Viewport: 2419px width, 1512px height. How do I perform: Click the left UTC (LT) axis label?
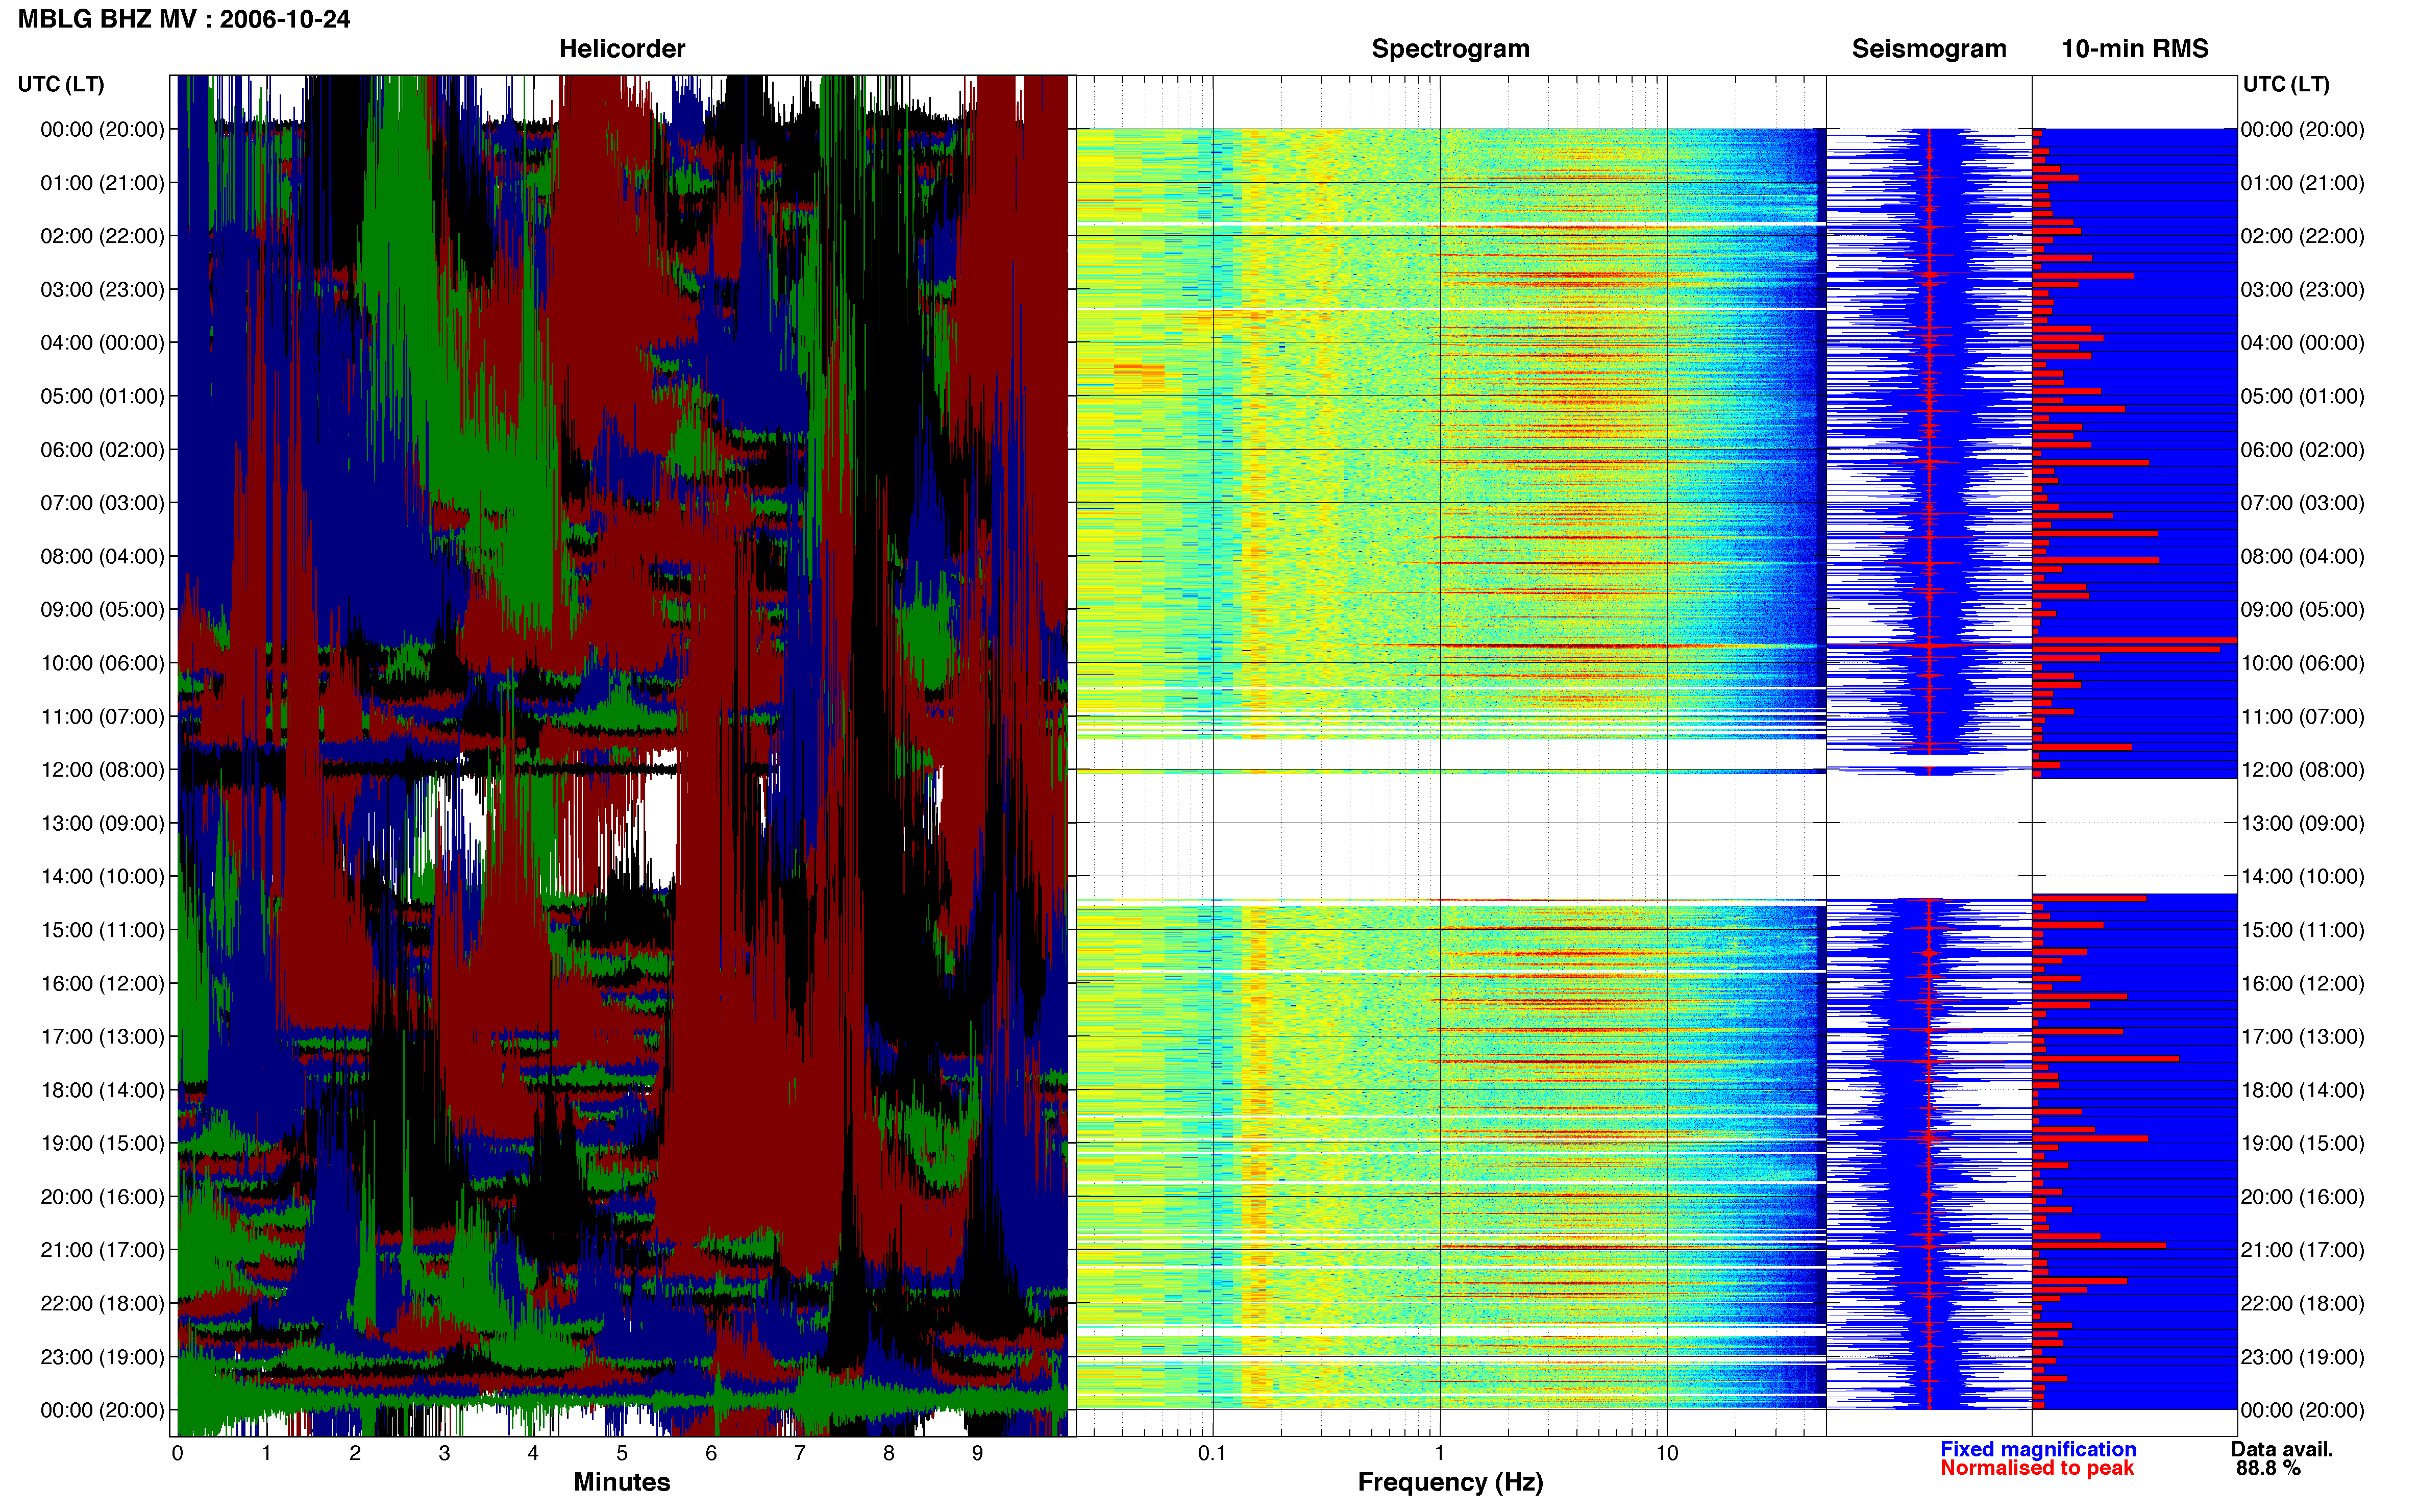61,84
